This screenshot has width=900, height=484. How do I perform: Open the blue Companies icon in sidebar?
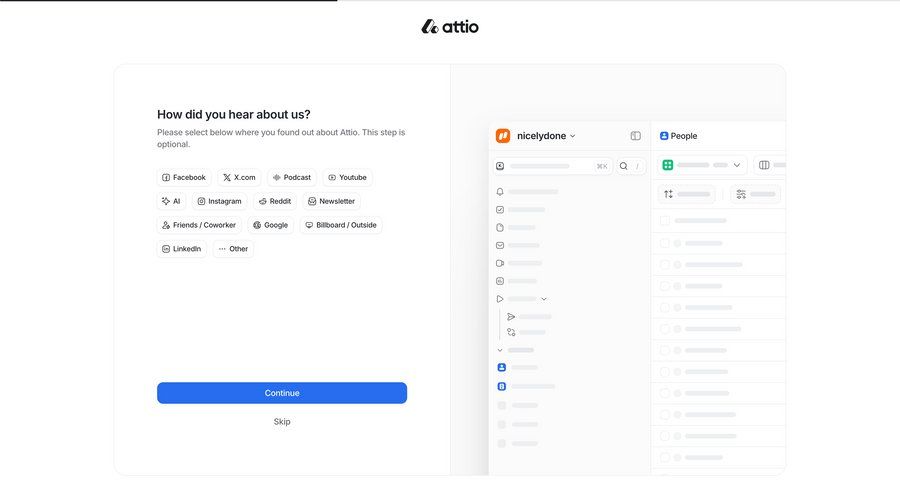502,387
